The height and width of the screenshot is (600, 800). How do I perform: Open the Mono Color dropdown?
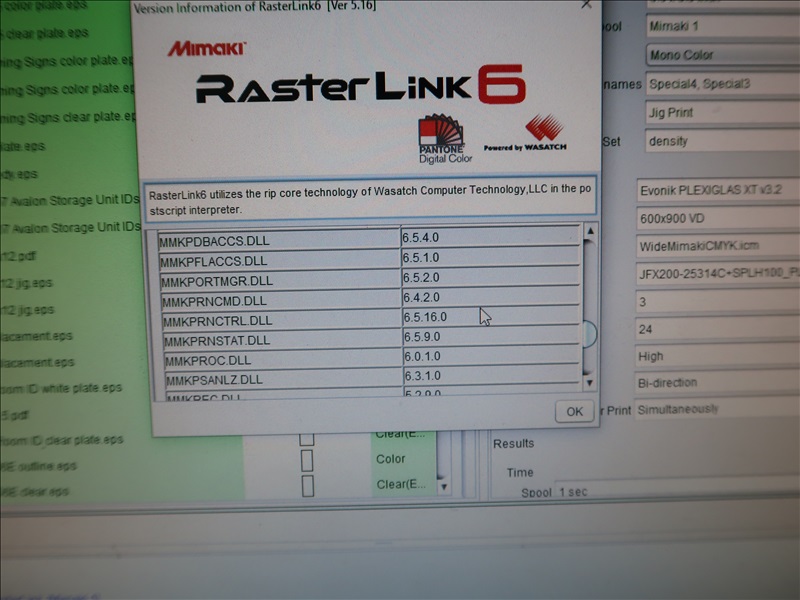[x=720, y=55]
